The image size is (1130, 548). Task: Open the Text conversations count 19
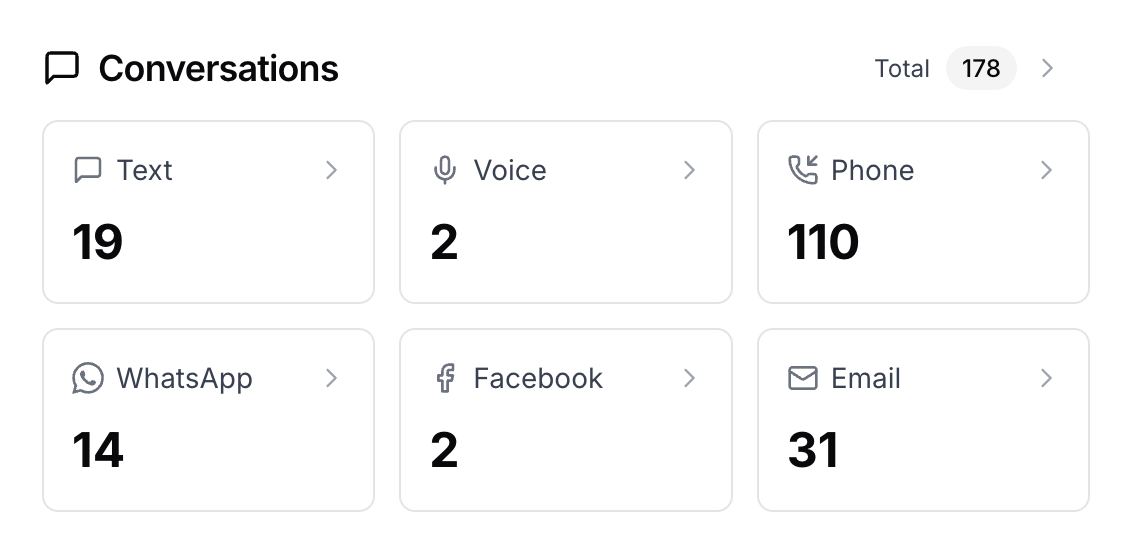97,242
